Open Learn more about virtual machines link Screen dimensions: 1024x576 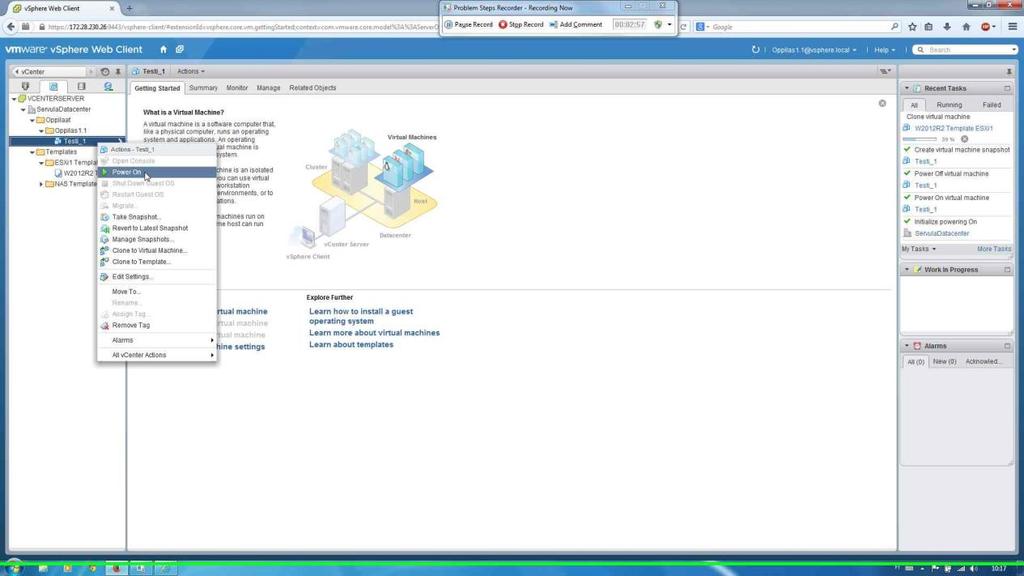point(374,333)
